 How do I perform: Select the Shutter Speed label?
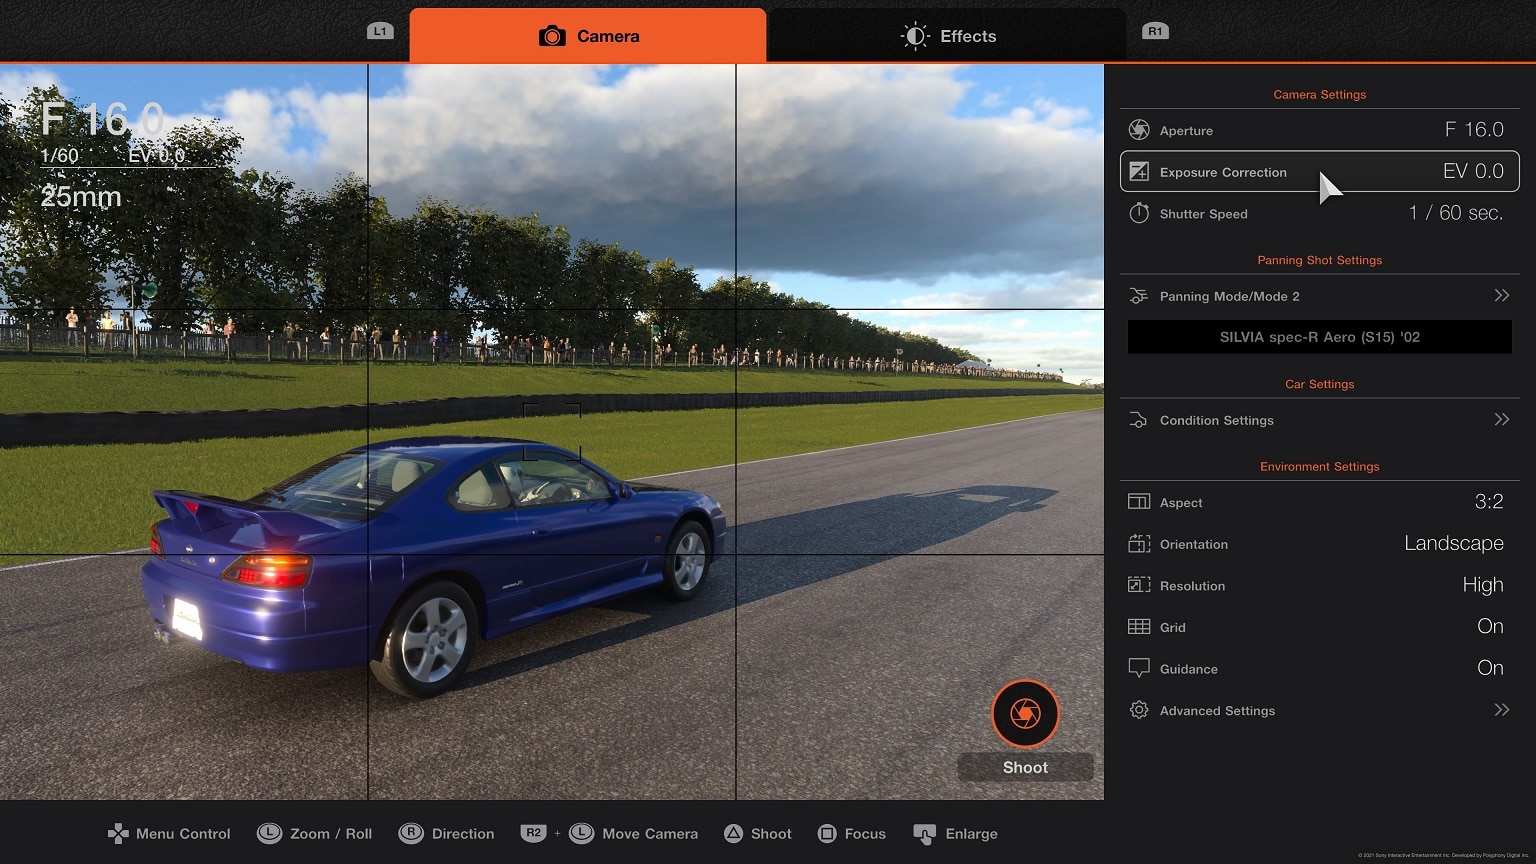pos(1203,214)
